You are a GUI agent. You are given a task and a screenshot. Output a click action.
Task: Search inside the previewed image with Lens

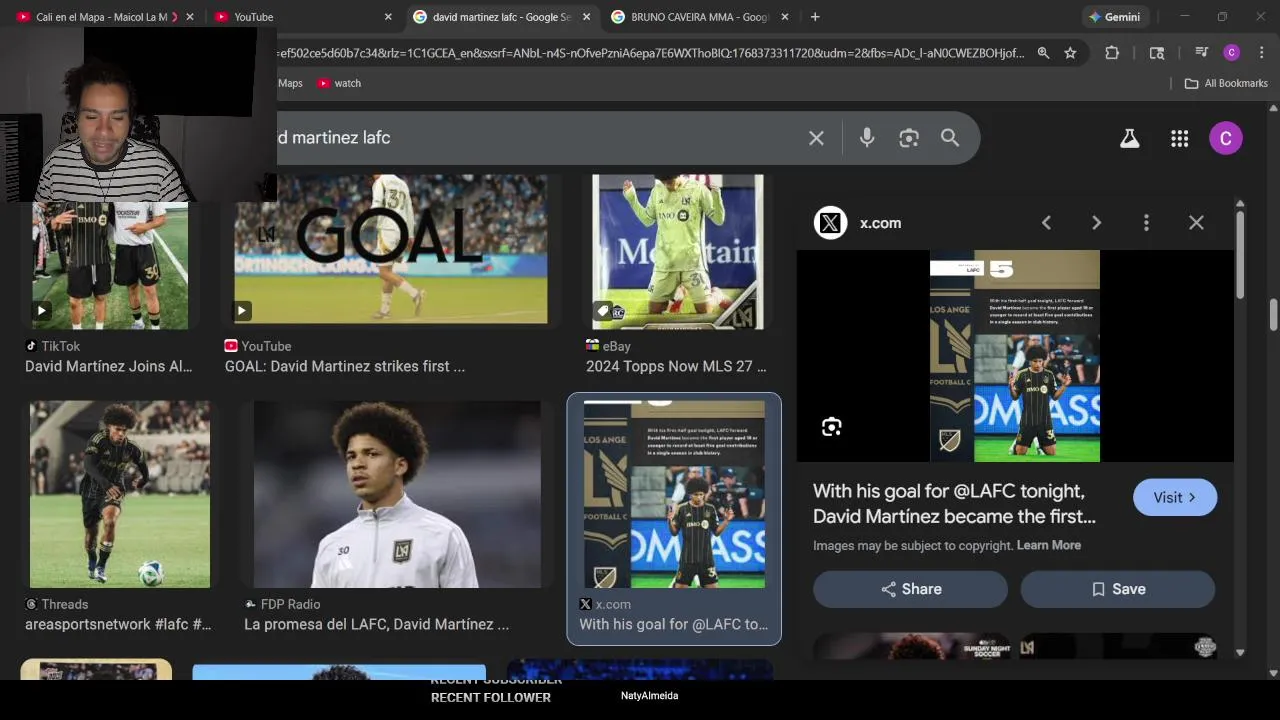(831, 427)
